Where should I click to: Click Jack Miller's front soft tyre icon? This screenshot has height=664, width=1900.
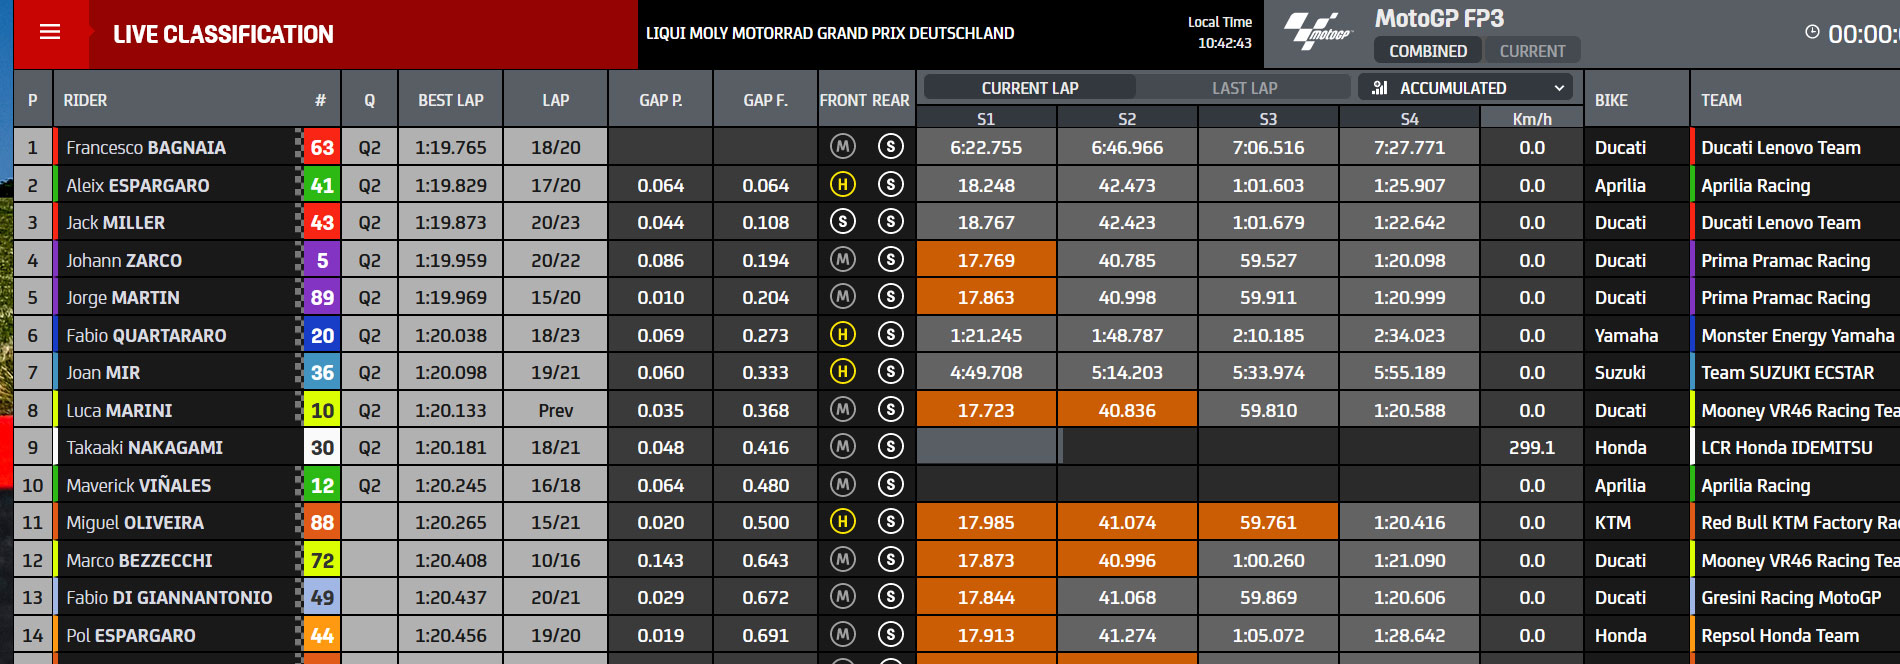point(843,222)
